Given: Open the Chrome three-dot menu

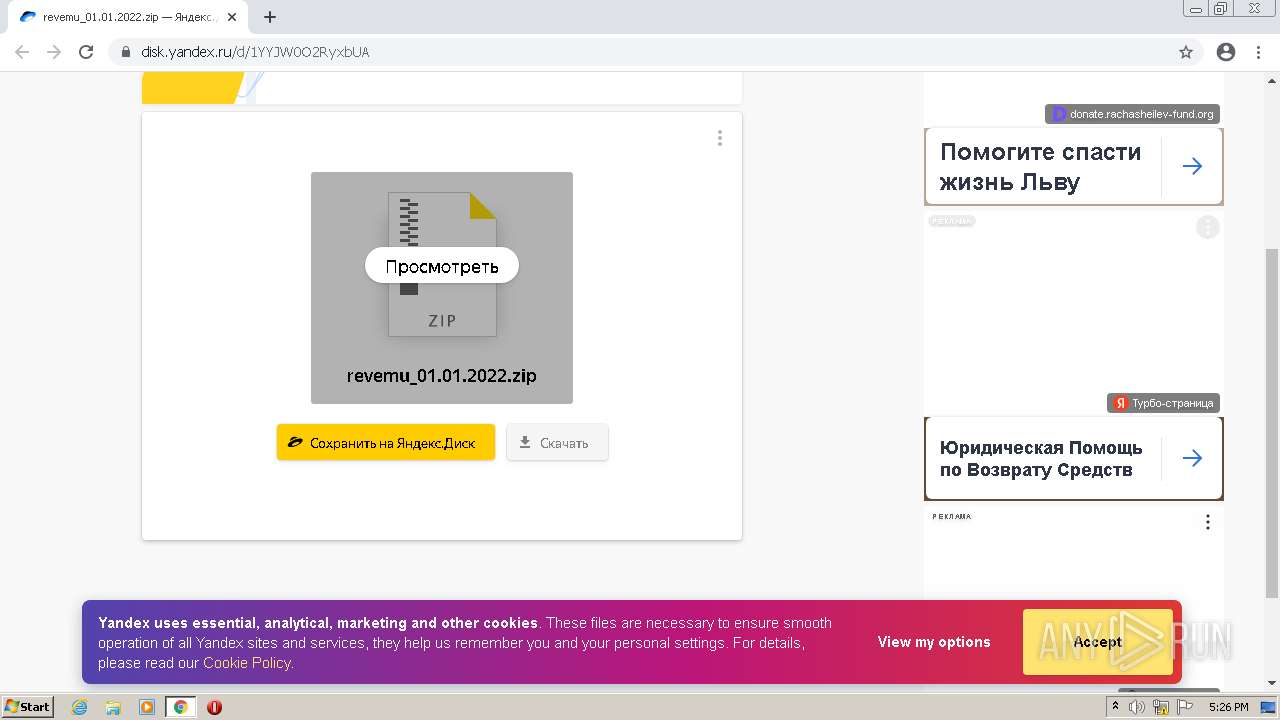Looking at the screenshot, I should 1259,52.
